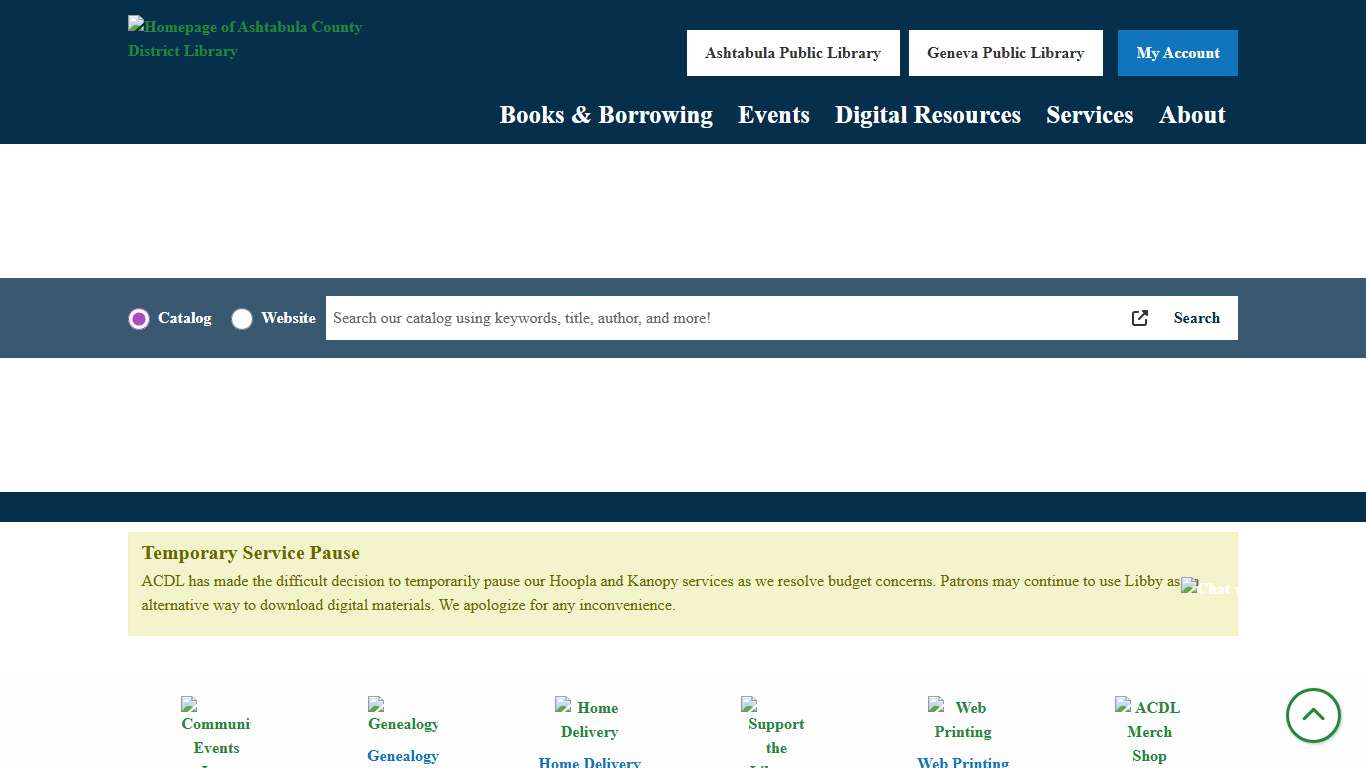Click the blue Genealogy text link
Screen dimensions: 1366x768
(403, 756)
